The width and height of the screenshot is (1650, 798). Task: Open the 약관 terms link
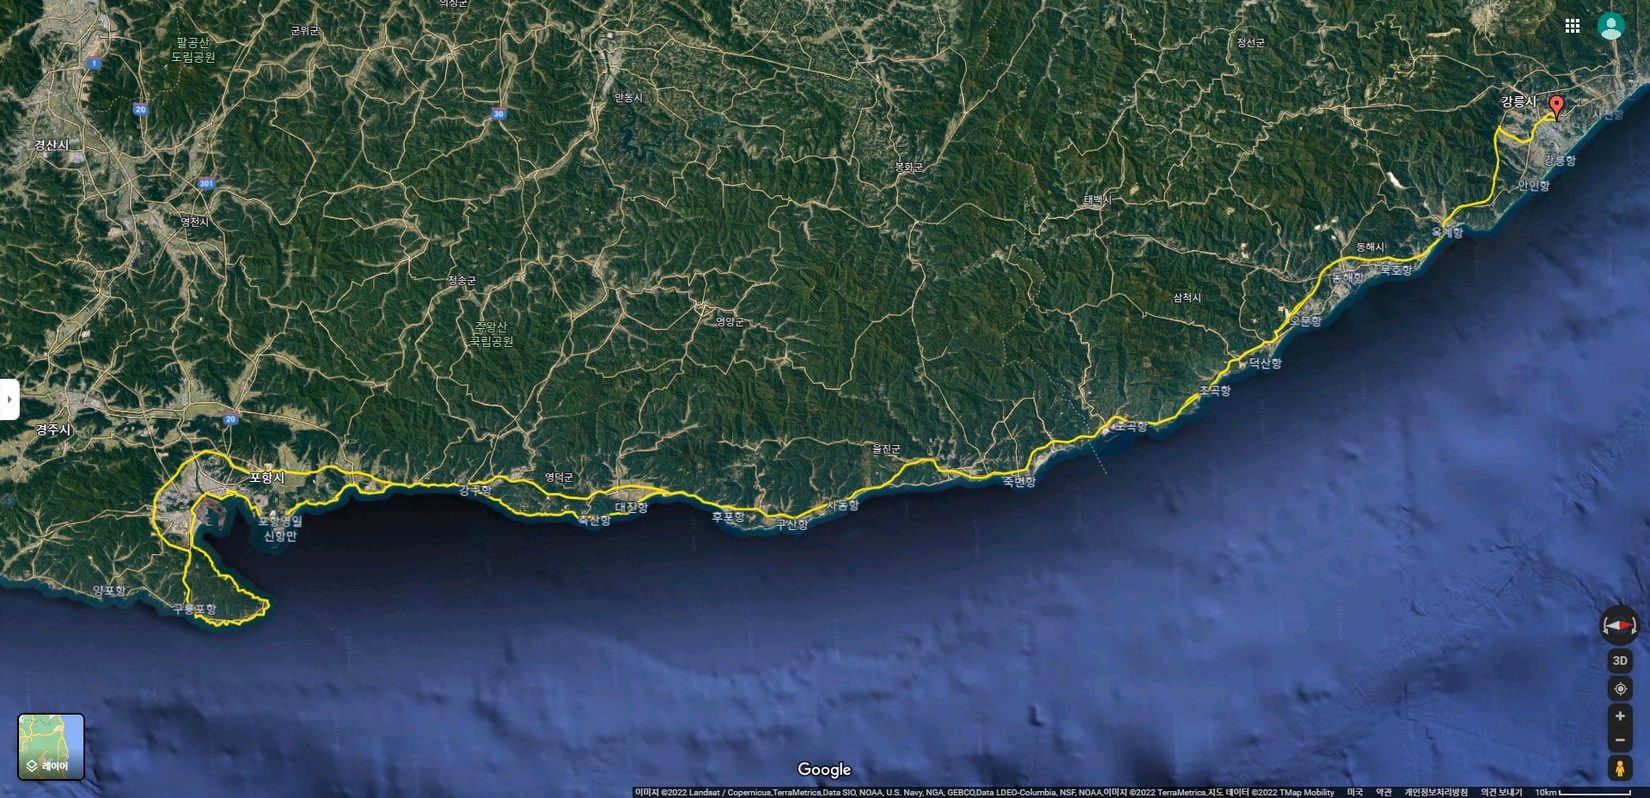1383,792
